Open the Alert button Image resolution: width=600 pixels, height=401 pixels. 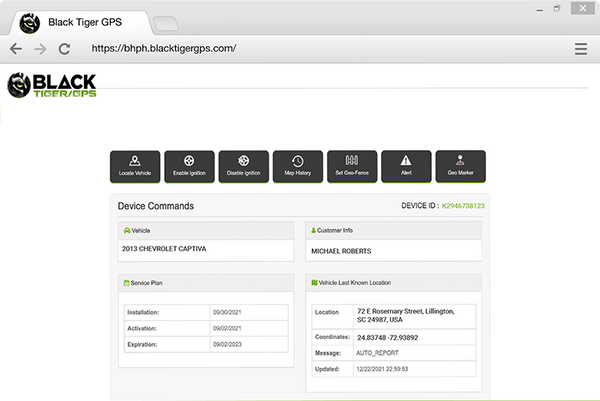(x=406, y=166)
